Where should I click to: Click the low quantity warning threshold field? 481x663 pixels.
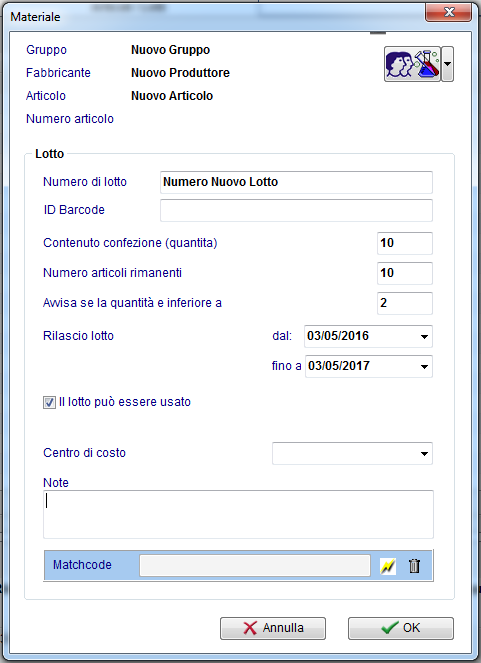point(404,303)
